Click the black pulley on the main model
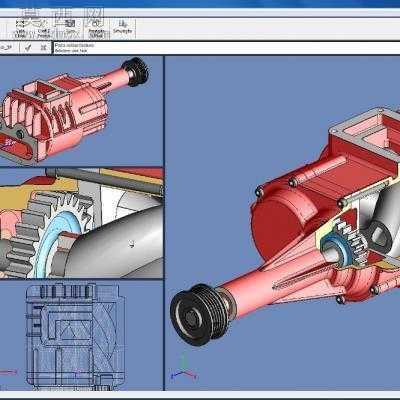Viewport: 400px width, 400px height. point(199,315)
